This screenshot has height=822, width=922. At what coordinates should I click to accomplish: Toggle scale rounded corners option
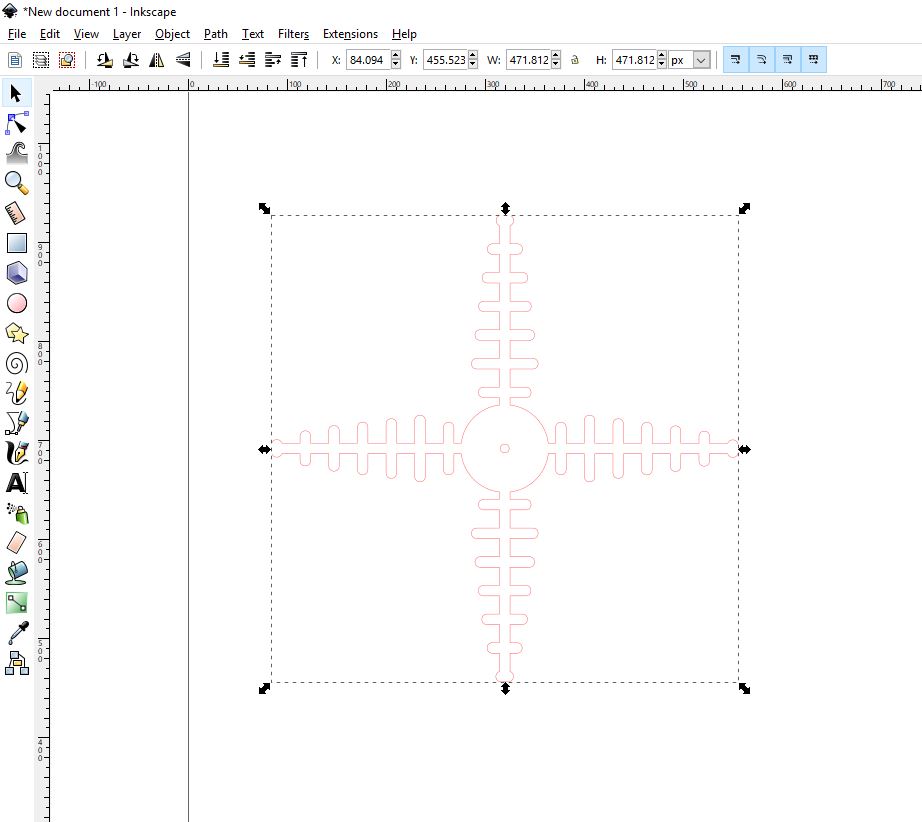click(761, 59)
